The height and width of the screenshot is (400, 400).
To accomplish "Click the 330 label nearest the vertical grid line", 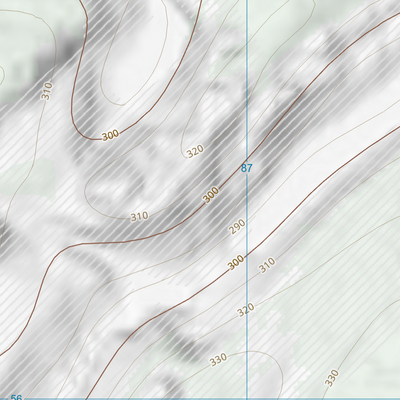I will (x=219, y=360).
